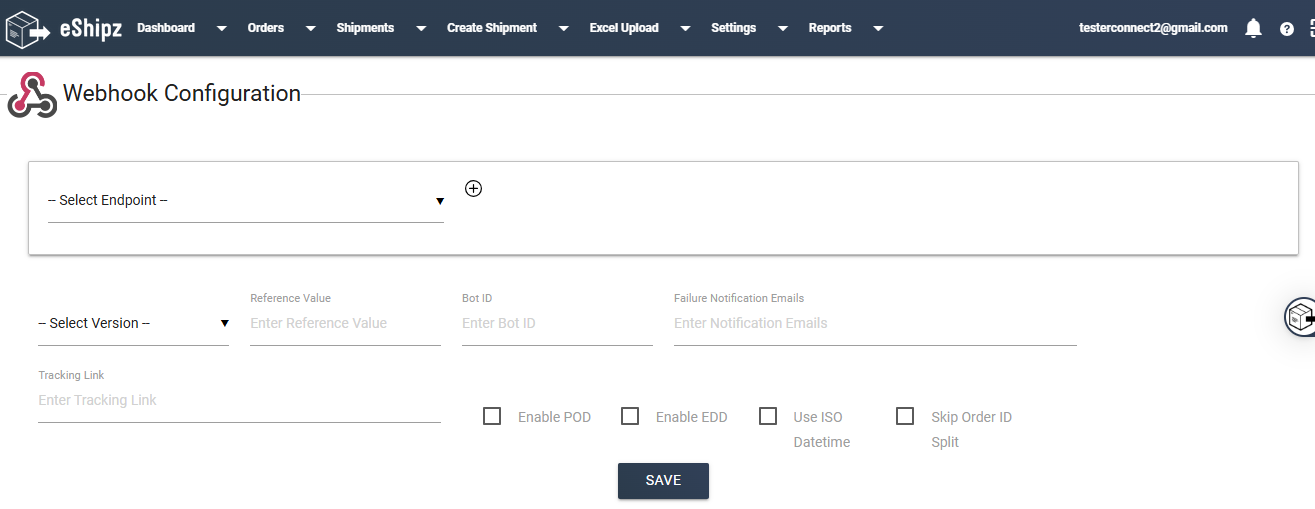This screenshot has width=1315, height=509.
Task: Enable the EDD checkbox
Action: [x=630, y=416]
